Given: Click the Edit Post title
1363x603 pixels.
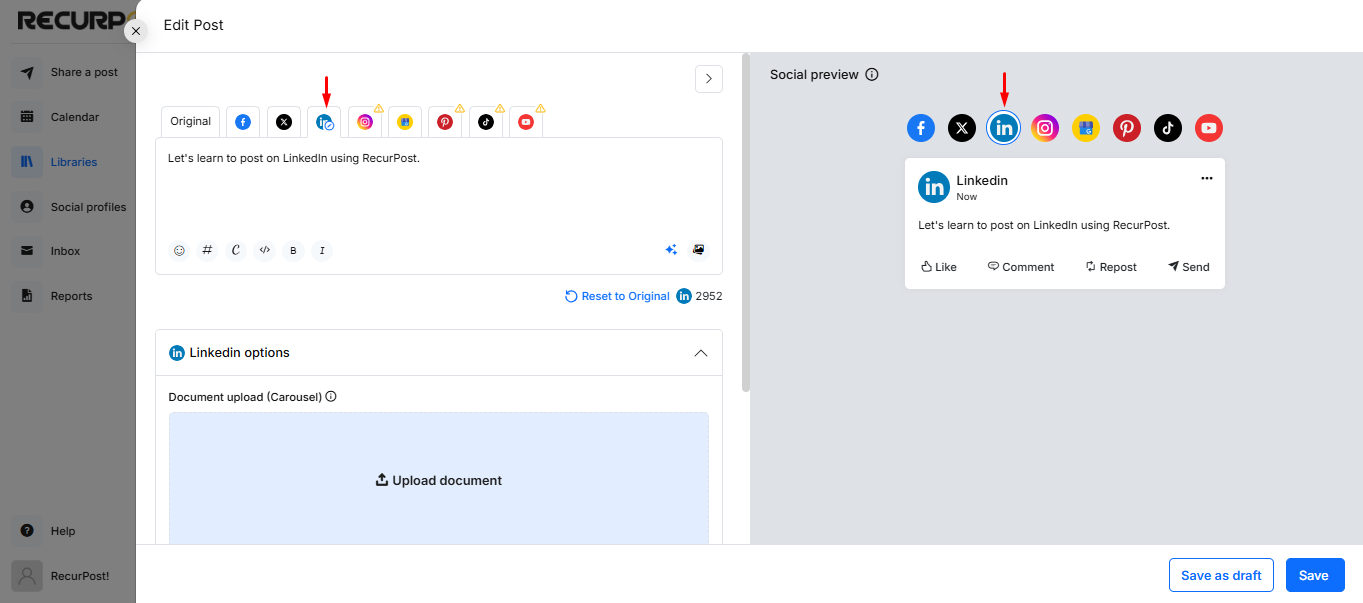Looking at the screenshot, I should tap(194, 25).
